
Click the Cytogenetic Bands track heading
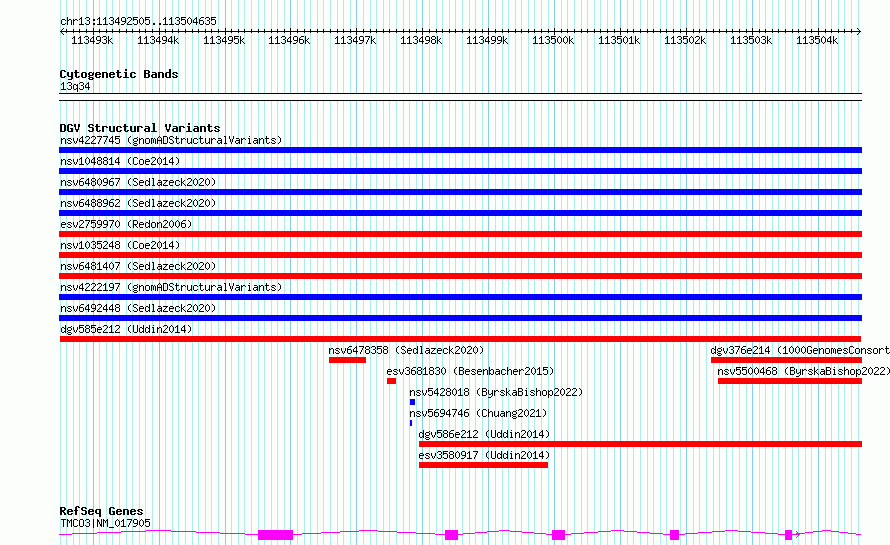pyautogui.click(x=119, y=74)
